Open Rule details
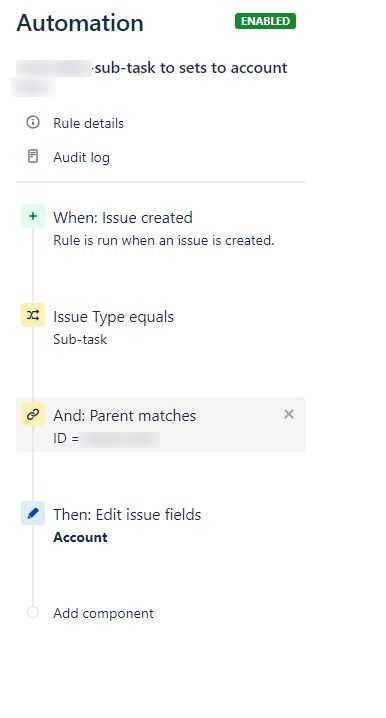 pyautogui.click(x=88, y=123)
